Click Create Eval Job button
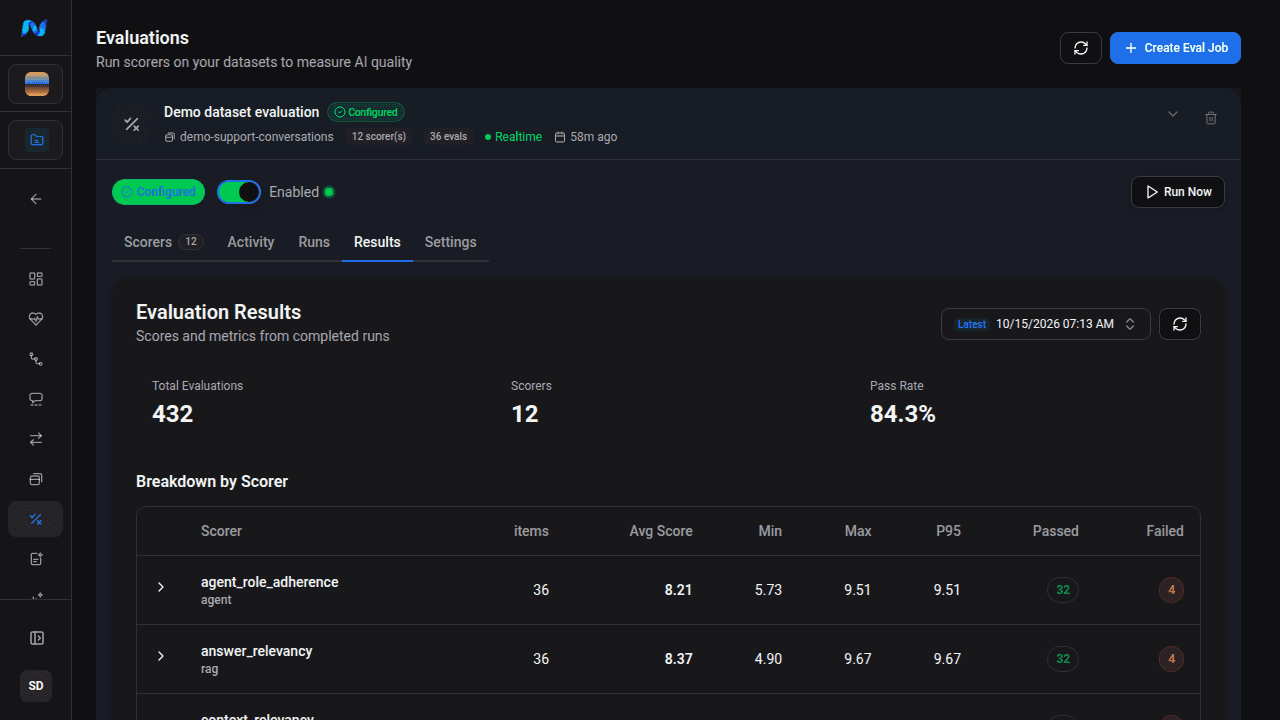The height and width of the screenshot is (720, 1280). point(1175,48)
